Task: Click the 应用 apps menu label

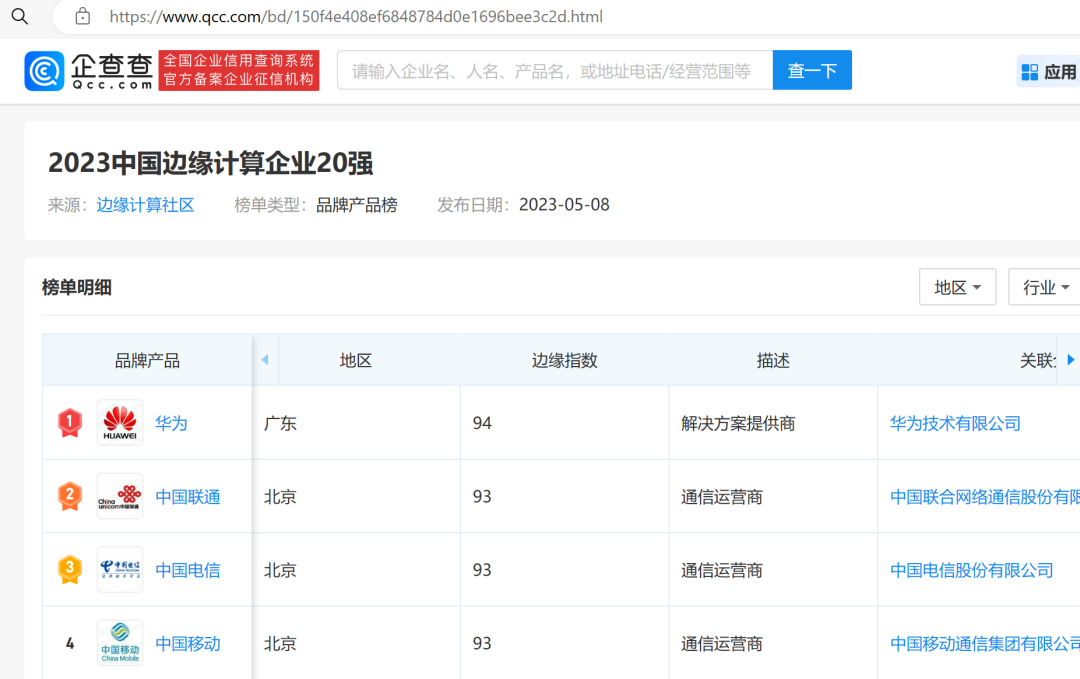Action: (x=1060, y=72)
